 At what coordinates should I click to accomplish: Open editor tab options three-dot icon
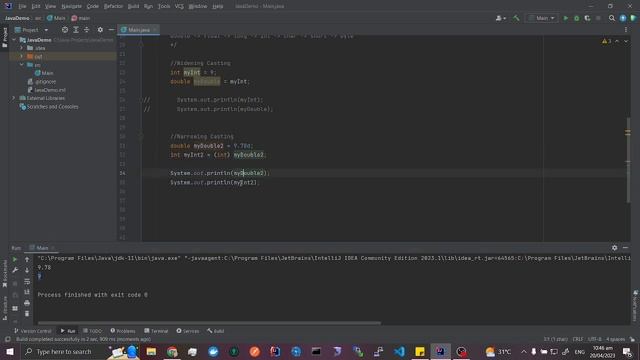pyautogui.click(x=626, y=30)
